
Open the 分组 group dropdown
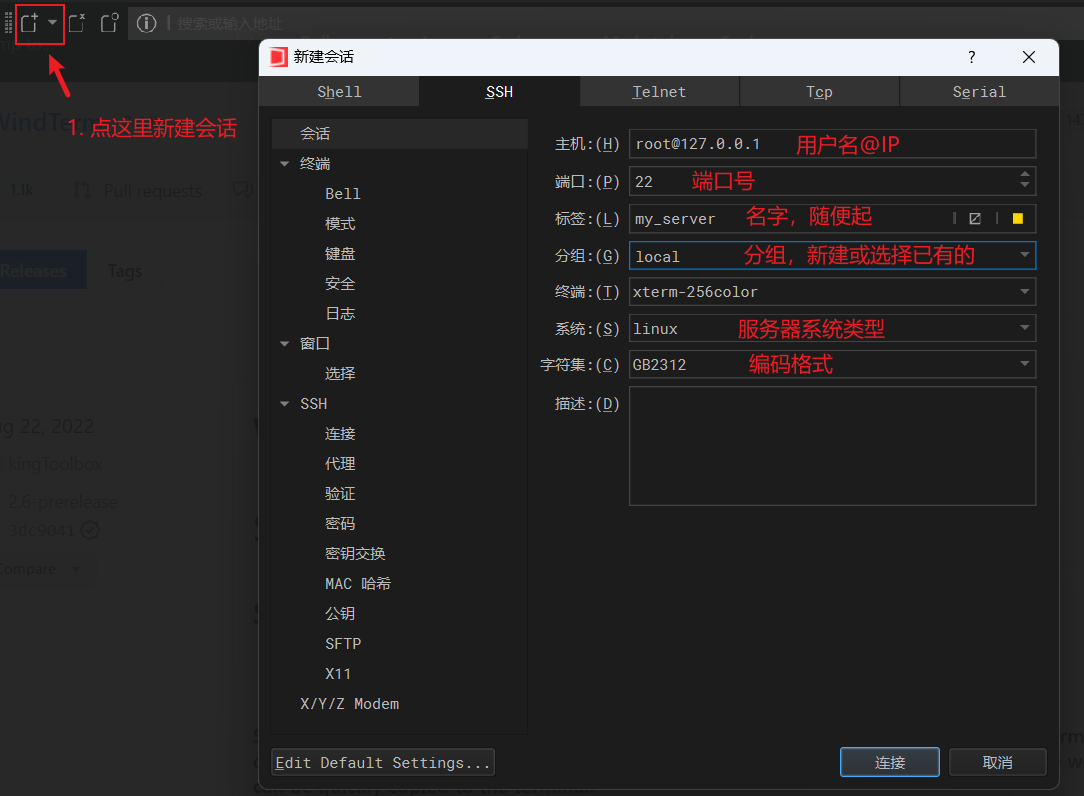click(1025, 255)
